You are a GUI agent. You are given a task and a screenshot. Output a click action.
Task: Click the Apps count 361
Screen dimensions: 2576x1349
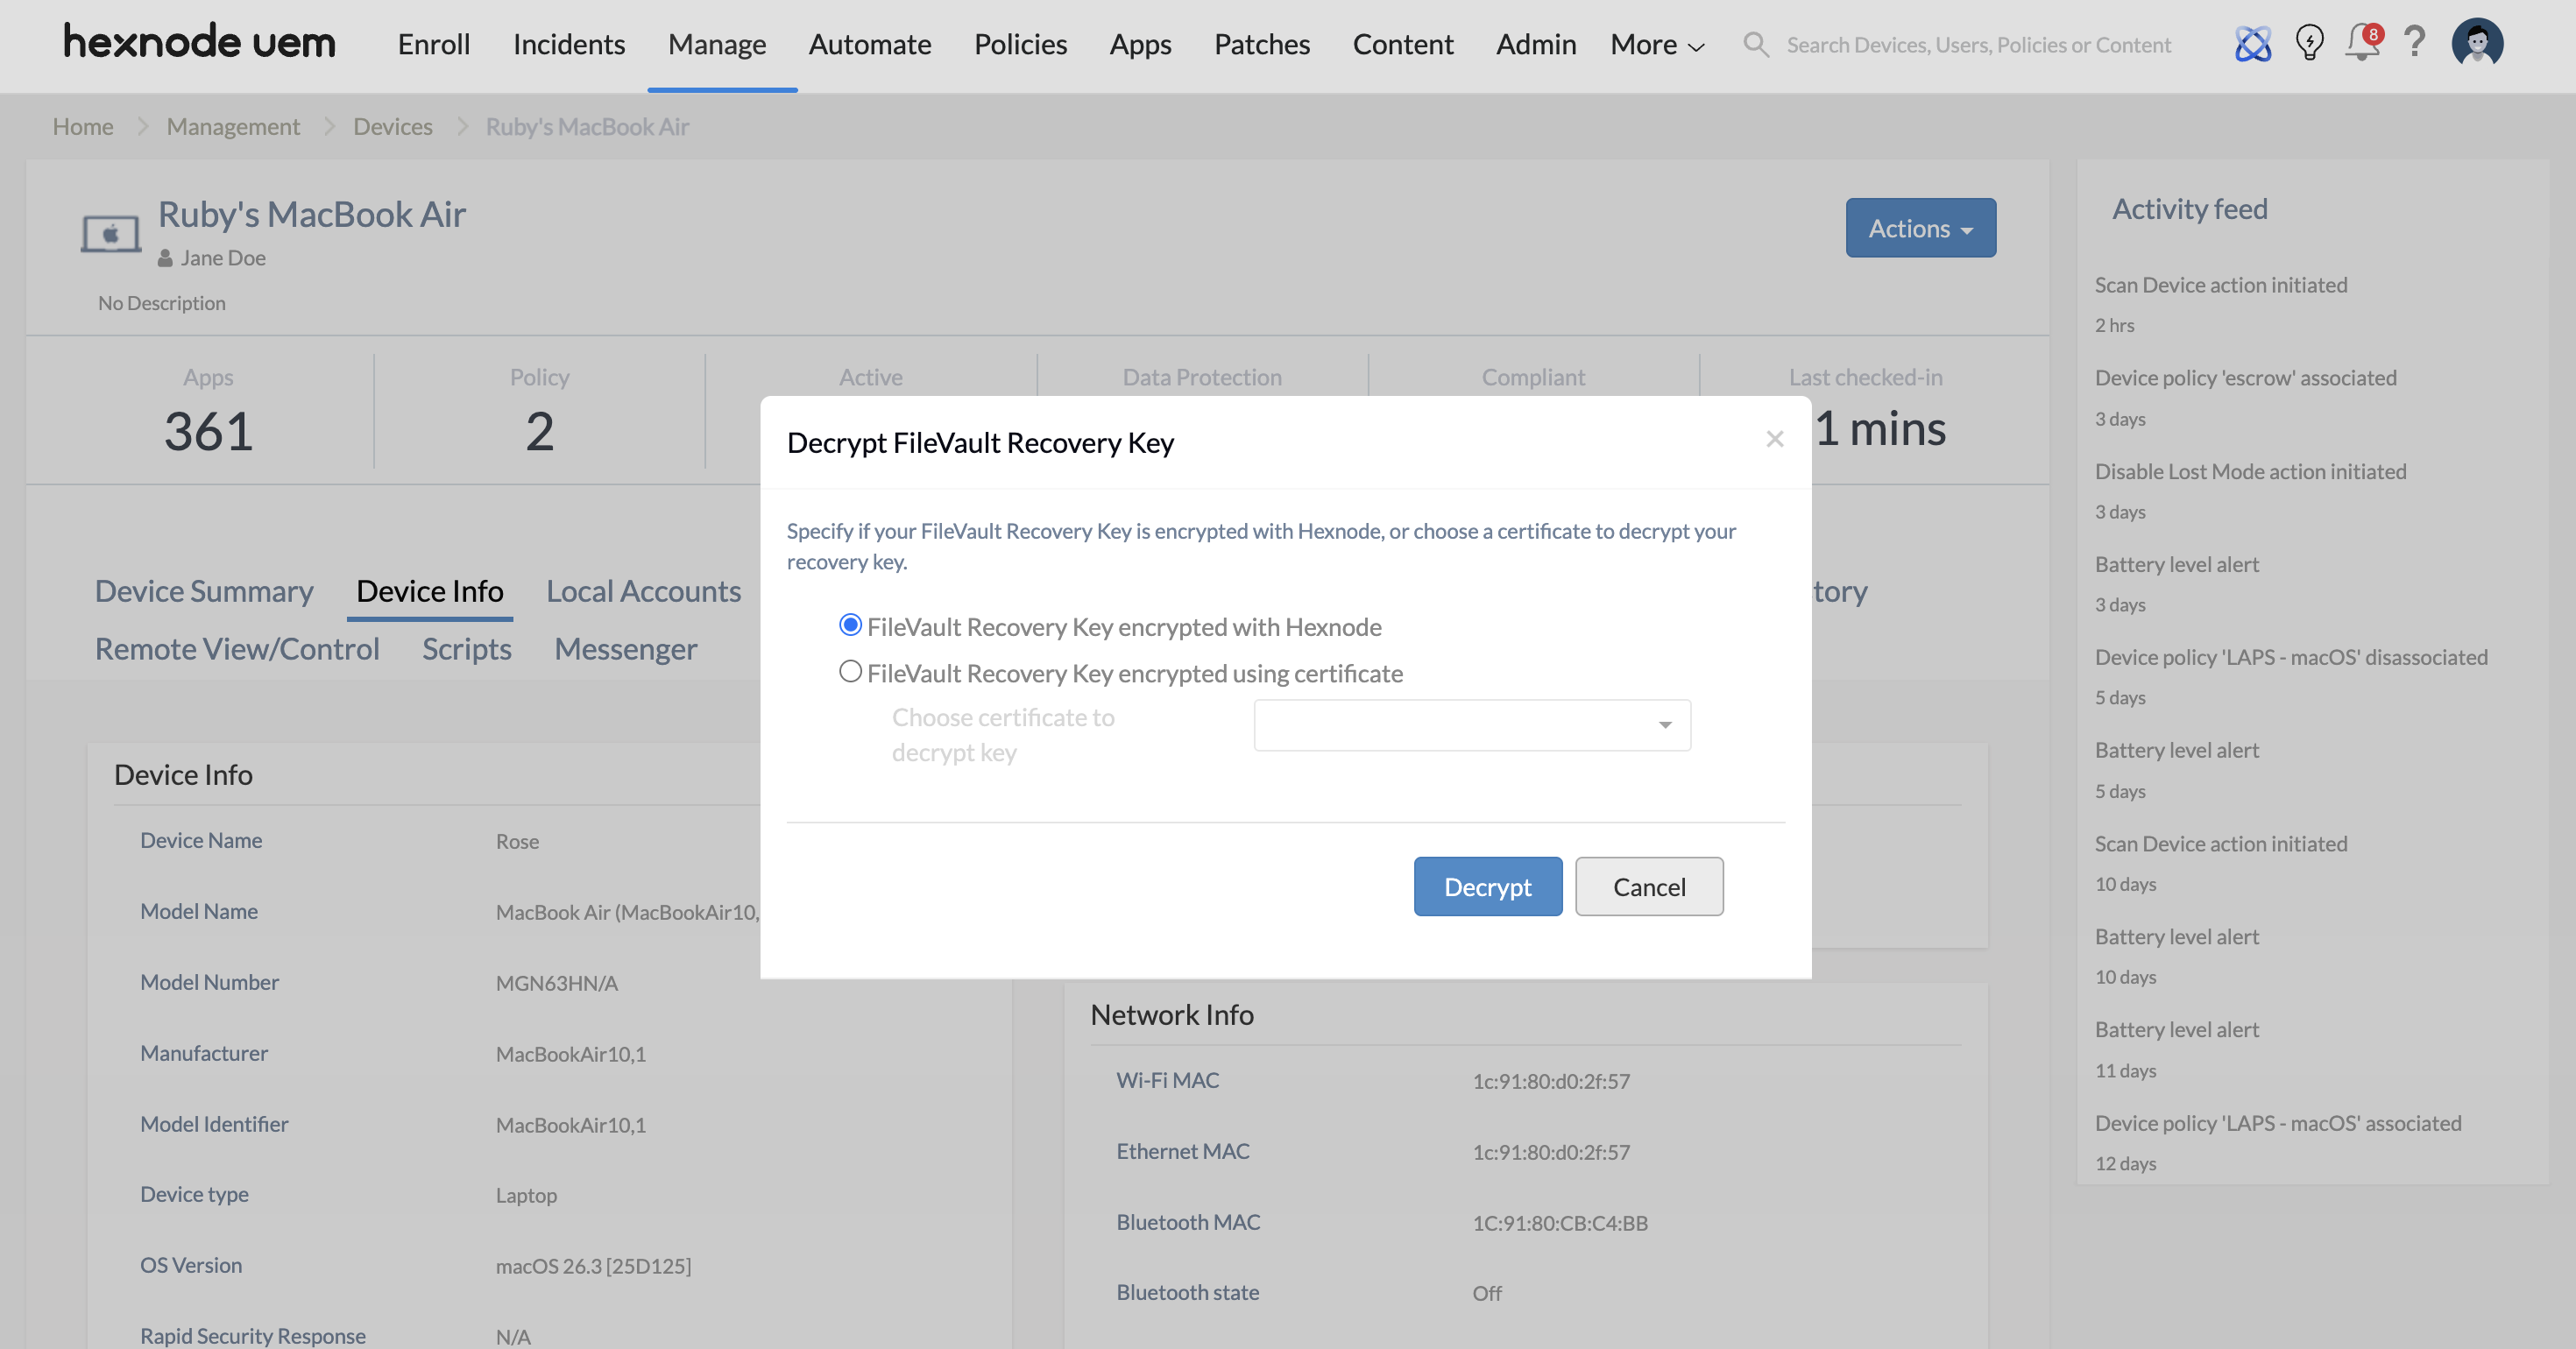click(x=208, y=431)
